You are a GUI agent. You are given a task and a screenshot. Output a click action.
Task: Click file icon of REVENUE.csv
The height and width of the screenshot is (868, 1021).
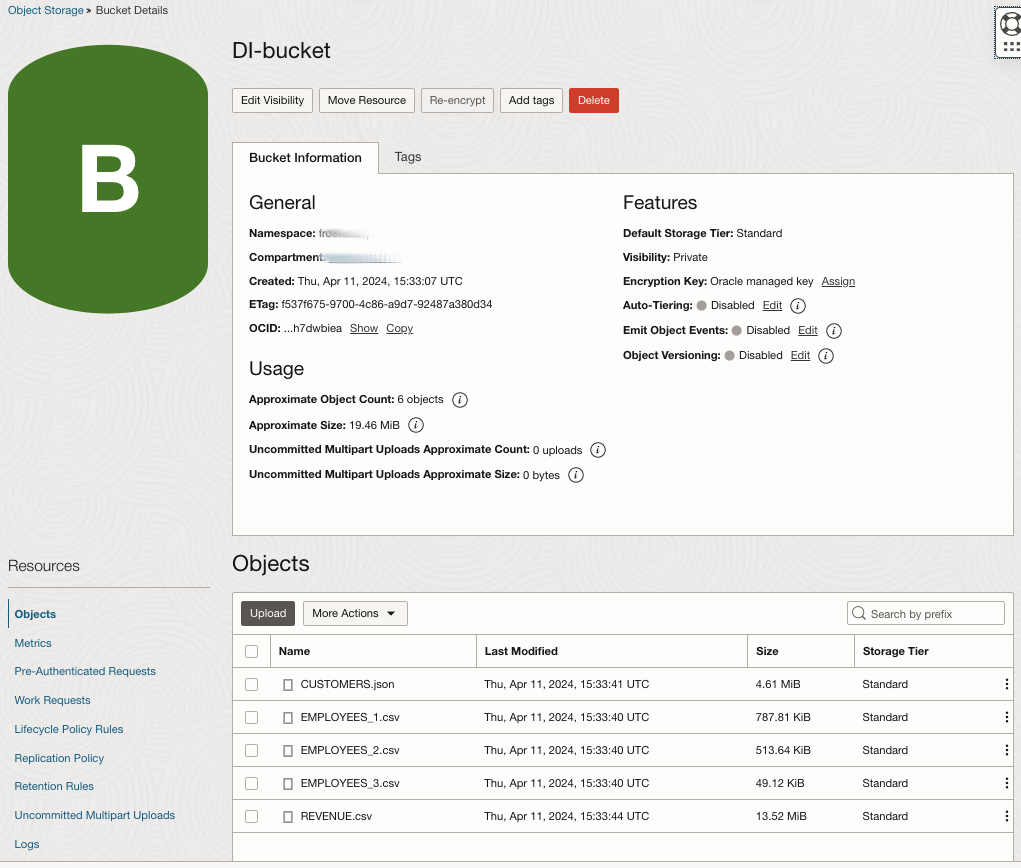click(x=288, y=817)
